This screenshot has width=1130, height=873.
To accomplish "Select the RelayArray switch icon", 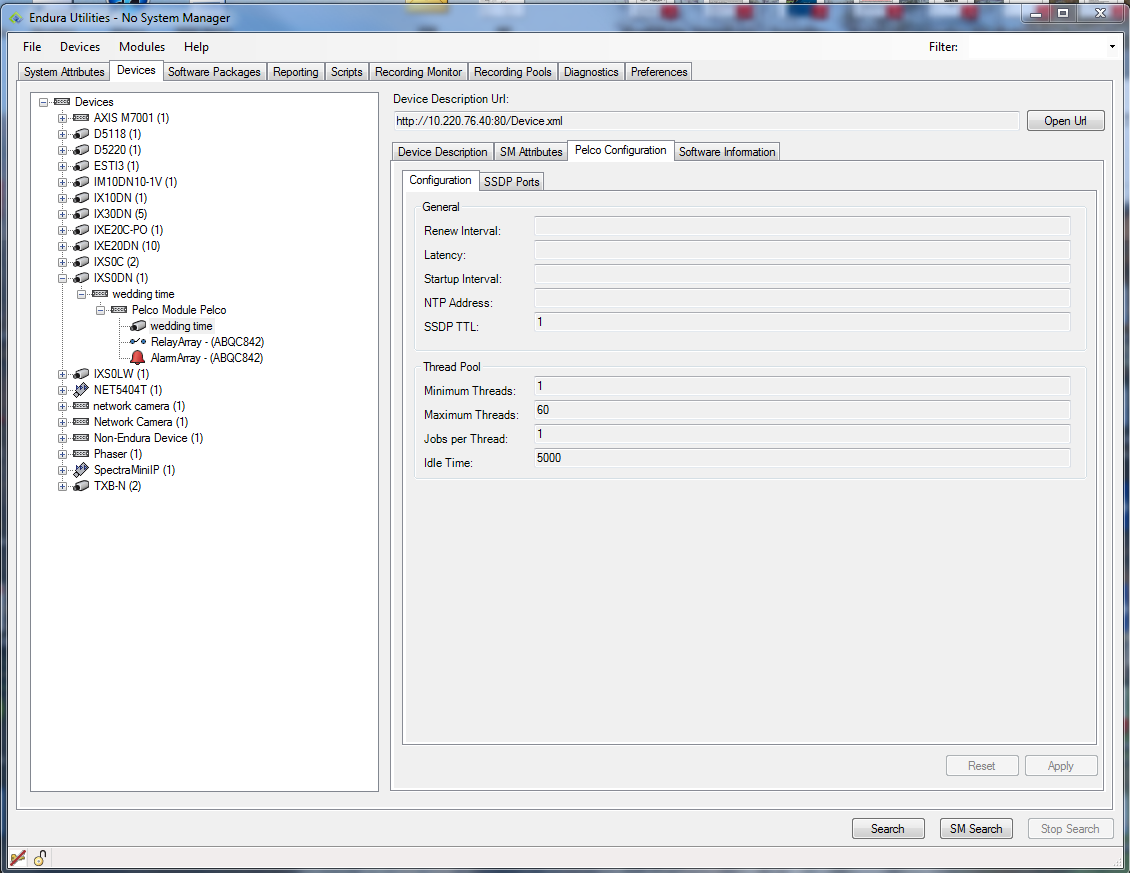I will pos(137,342).
